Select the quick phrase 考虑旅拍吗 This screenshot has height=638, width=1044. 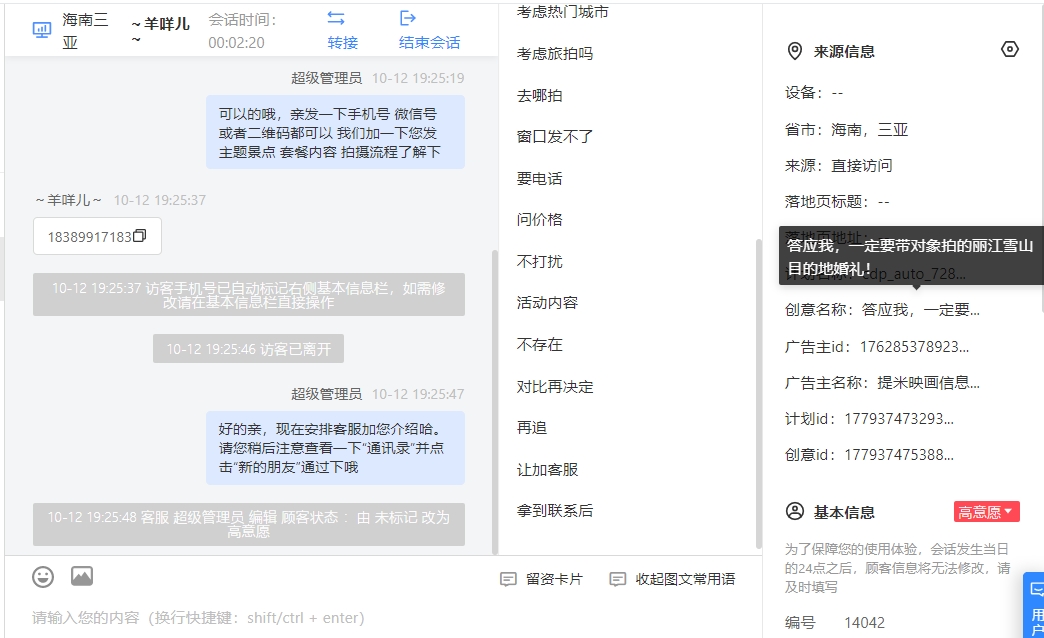(x=555, y=53)
